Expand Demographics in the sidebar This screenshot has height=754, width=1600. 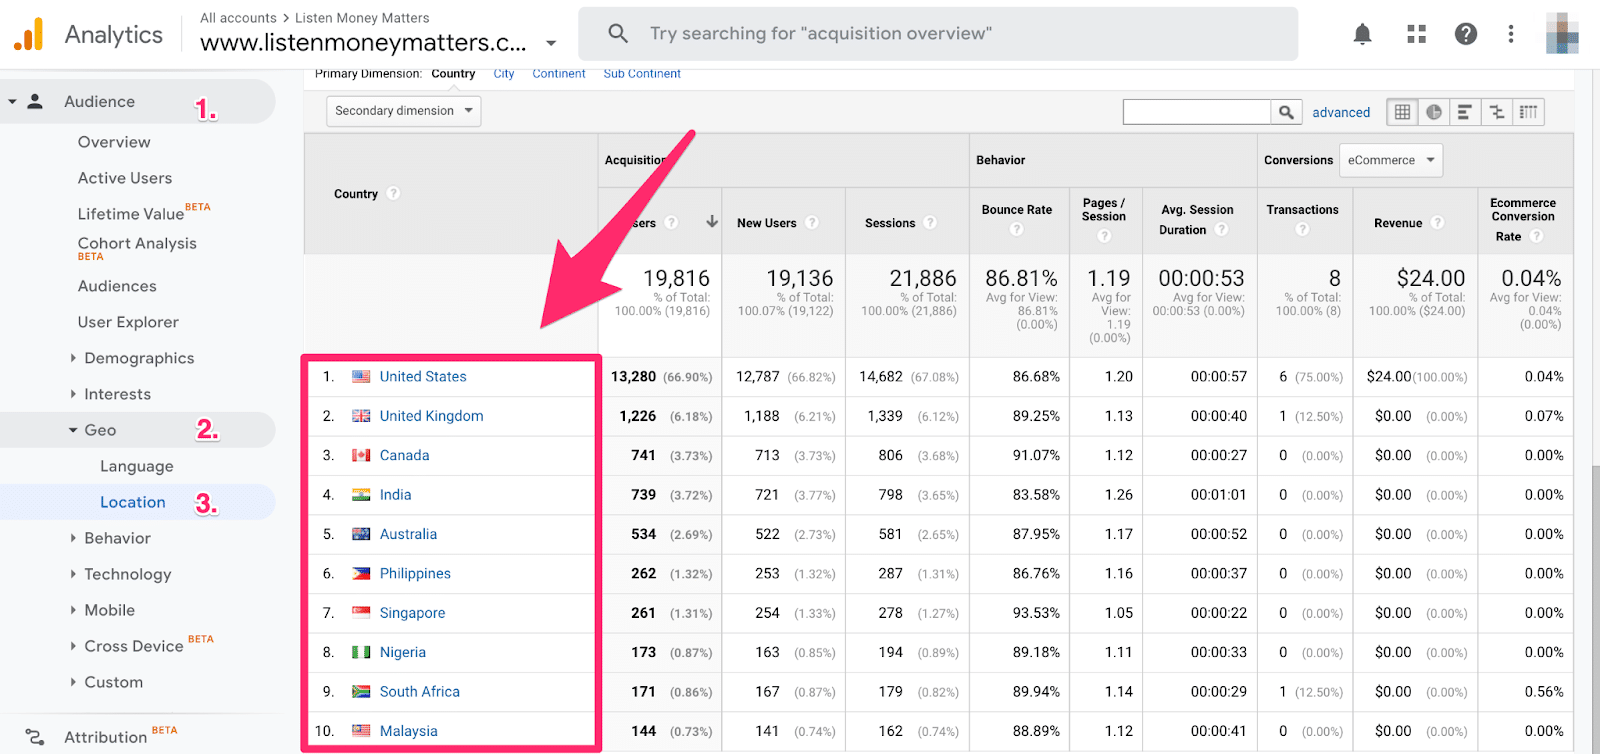click(73, 358)
